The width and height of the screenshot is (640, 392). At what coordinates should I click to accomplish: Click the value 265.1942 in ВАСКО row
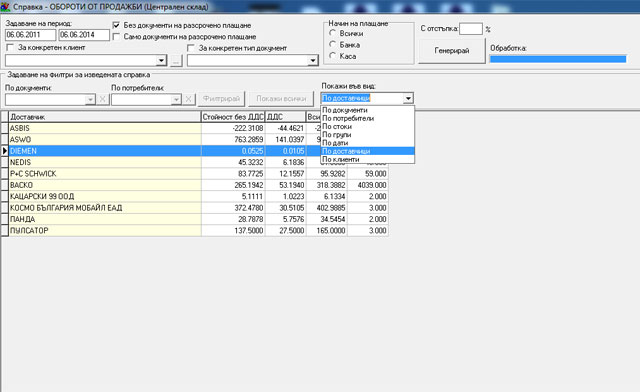(249, 185)
